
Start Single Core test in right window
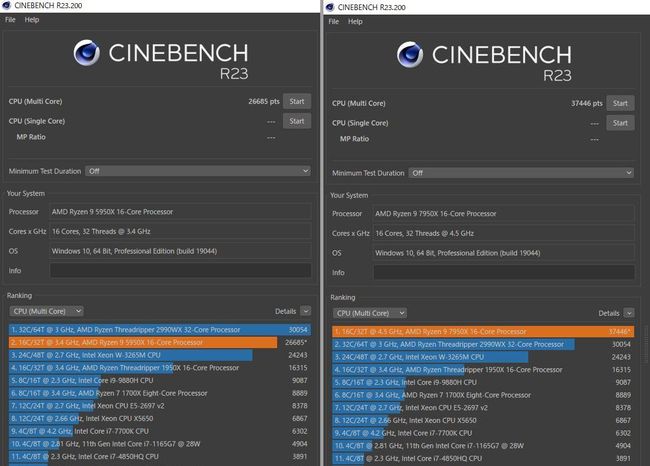pos(620,123)
